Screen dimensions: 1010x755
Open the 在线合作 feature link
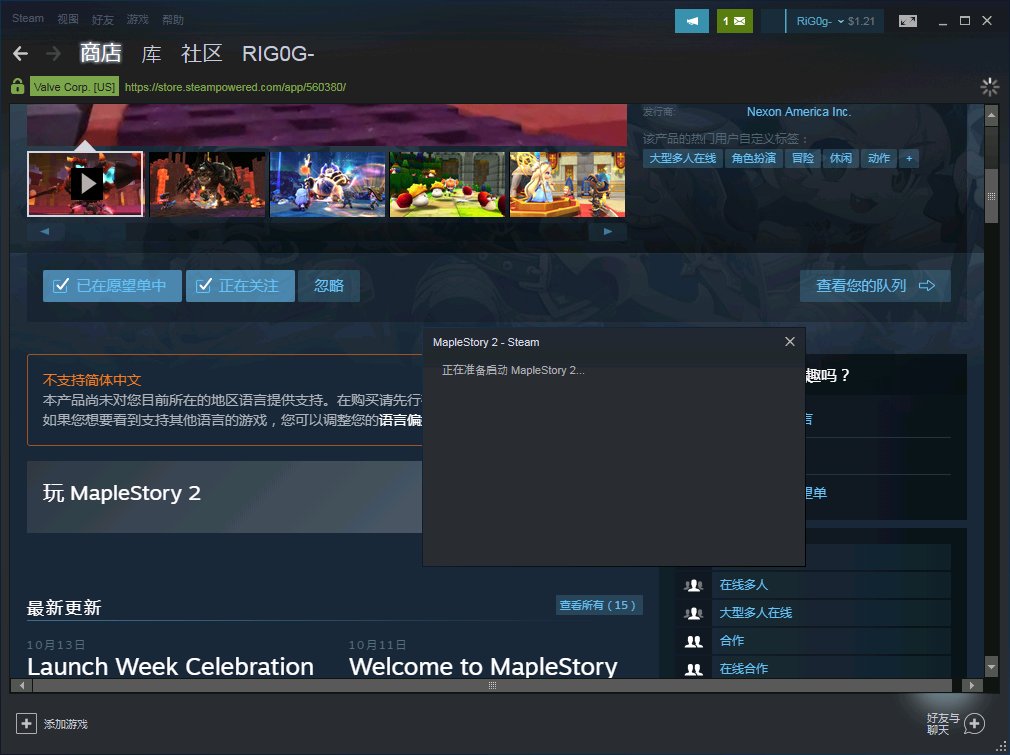tap(743, 669)
